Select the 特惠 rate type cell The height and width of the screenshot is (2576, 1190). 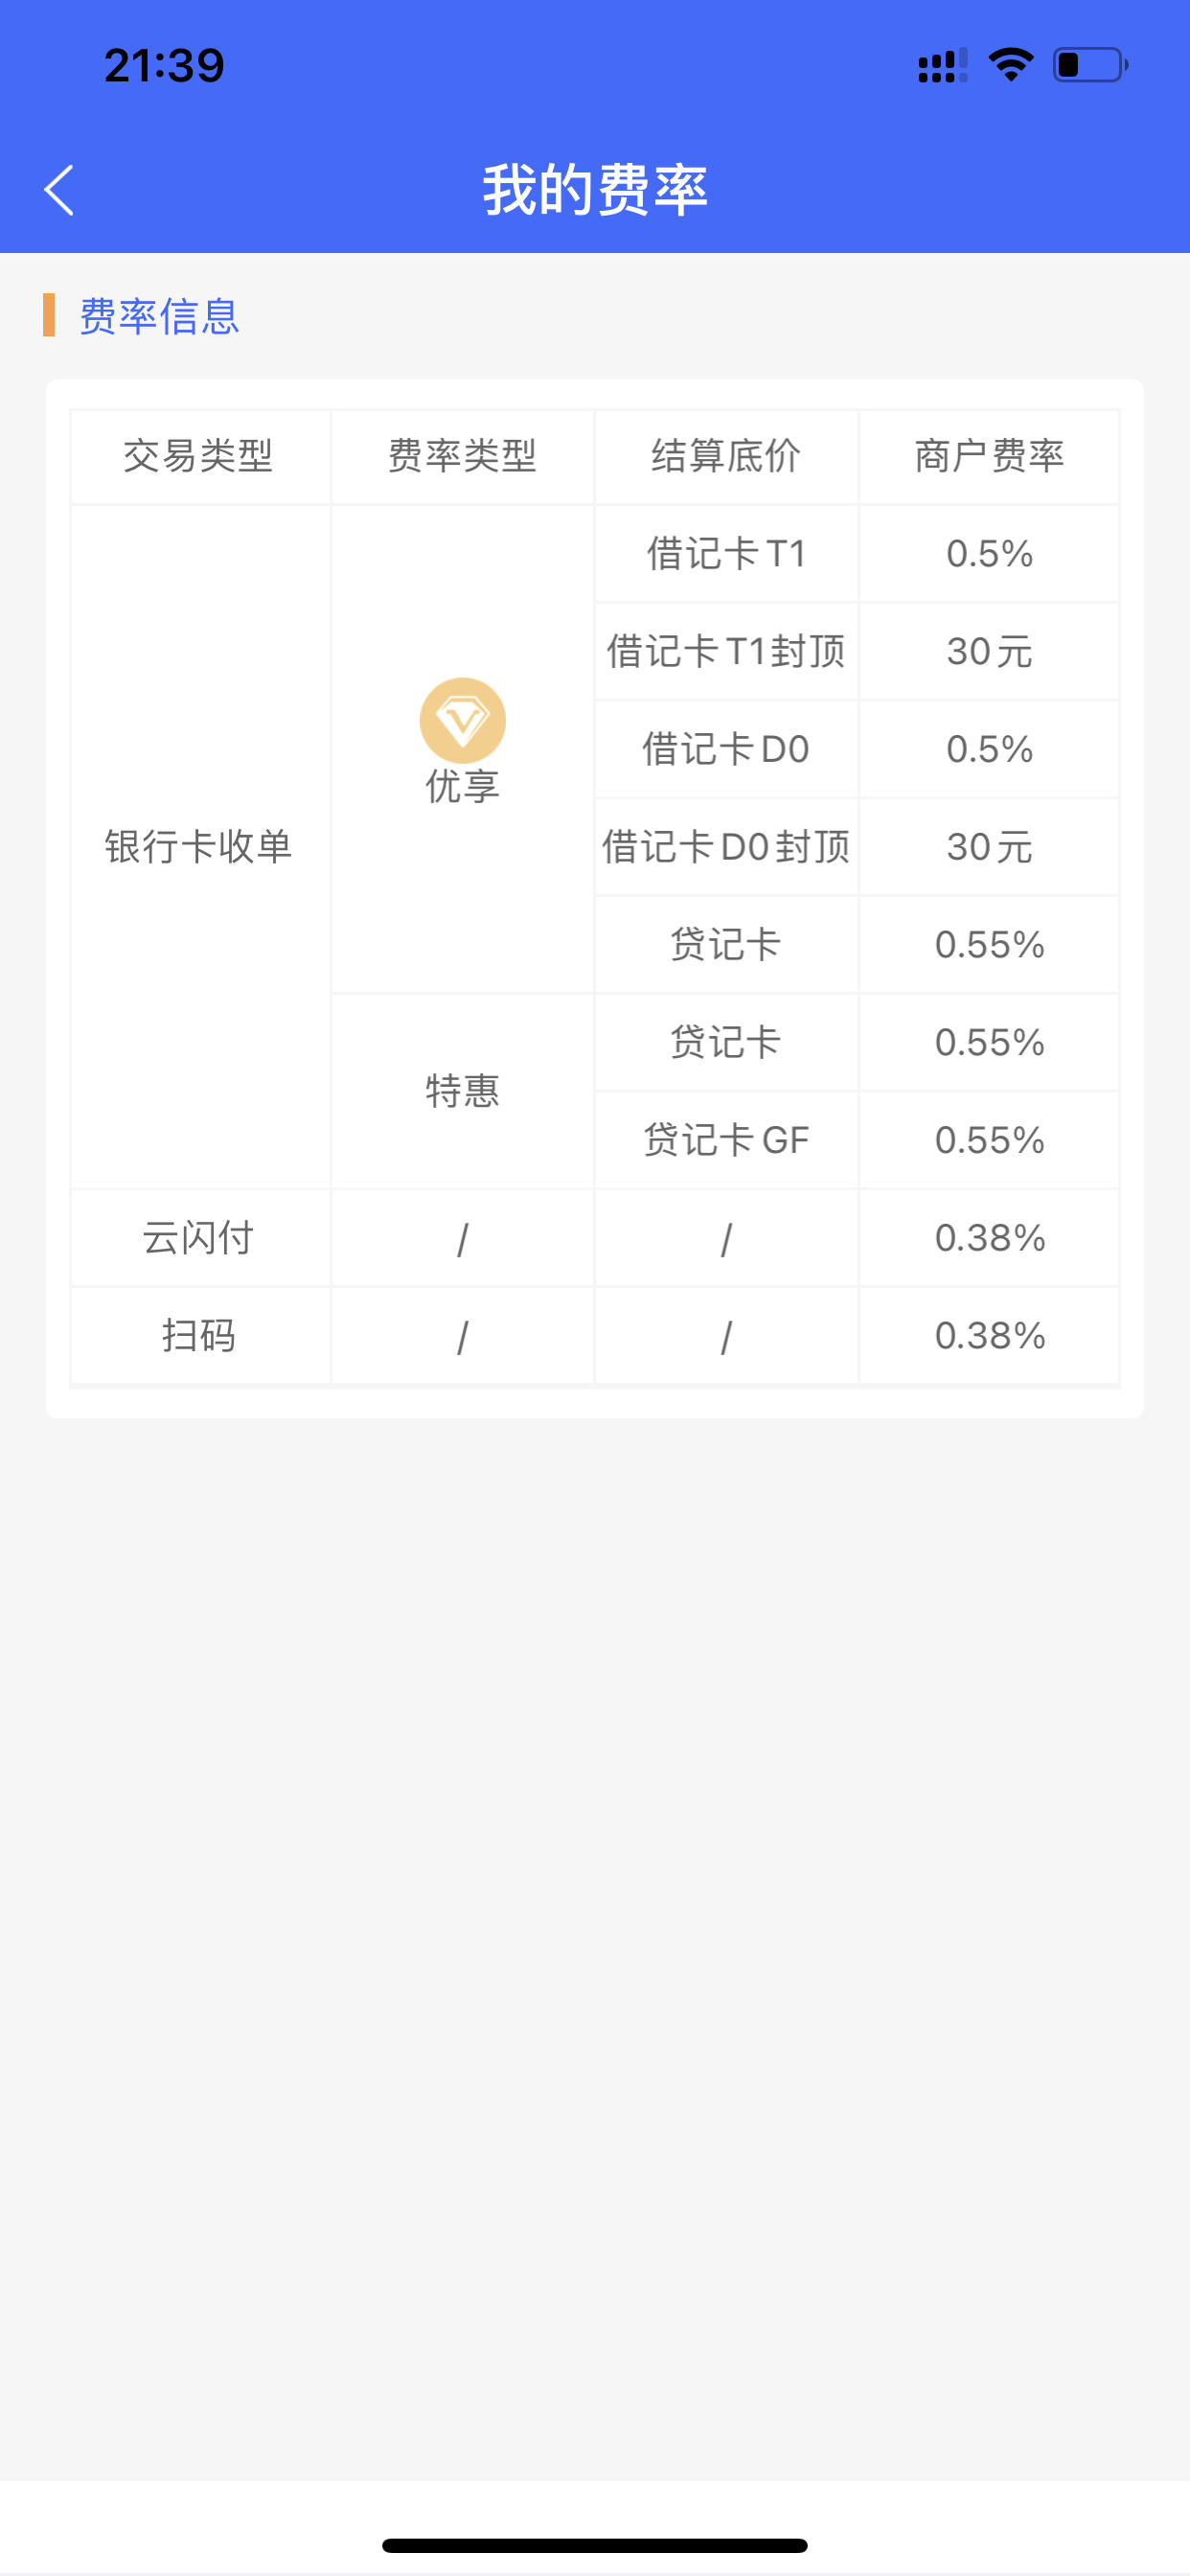pos(462,1091)
